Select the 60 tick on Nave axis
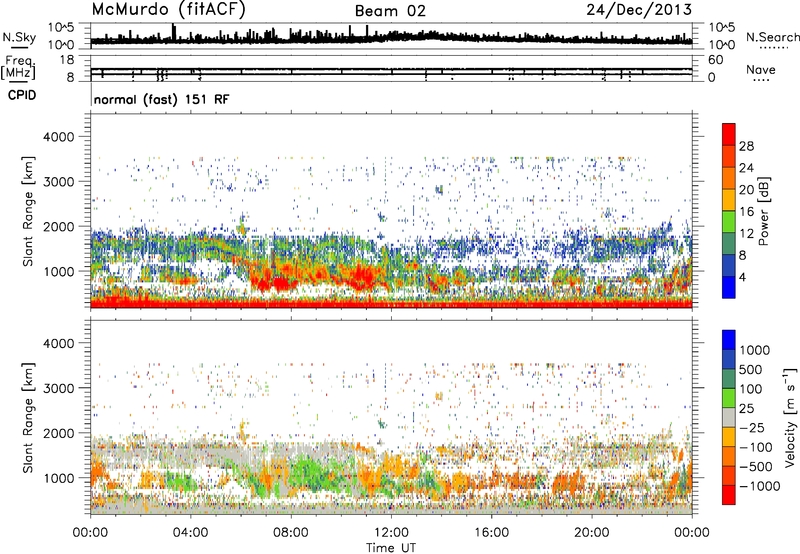The width and height of the screenshot is (800, 554). click(716, 60)
